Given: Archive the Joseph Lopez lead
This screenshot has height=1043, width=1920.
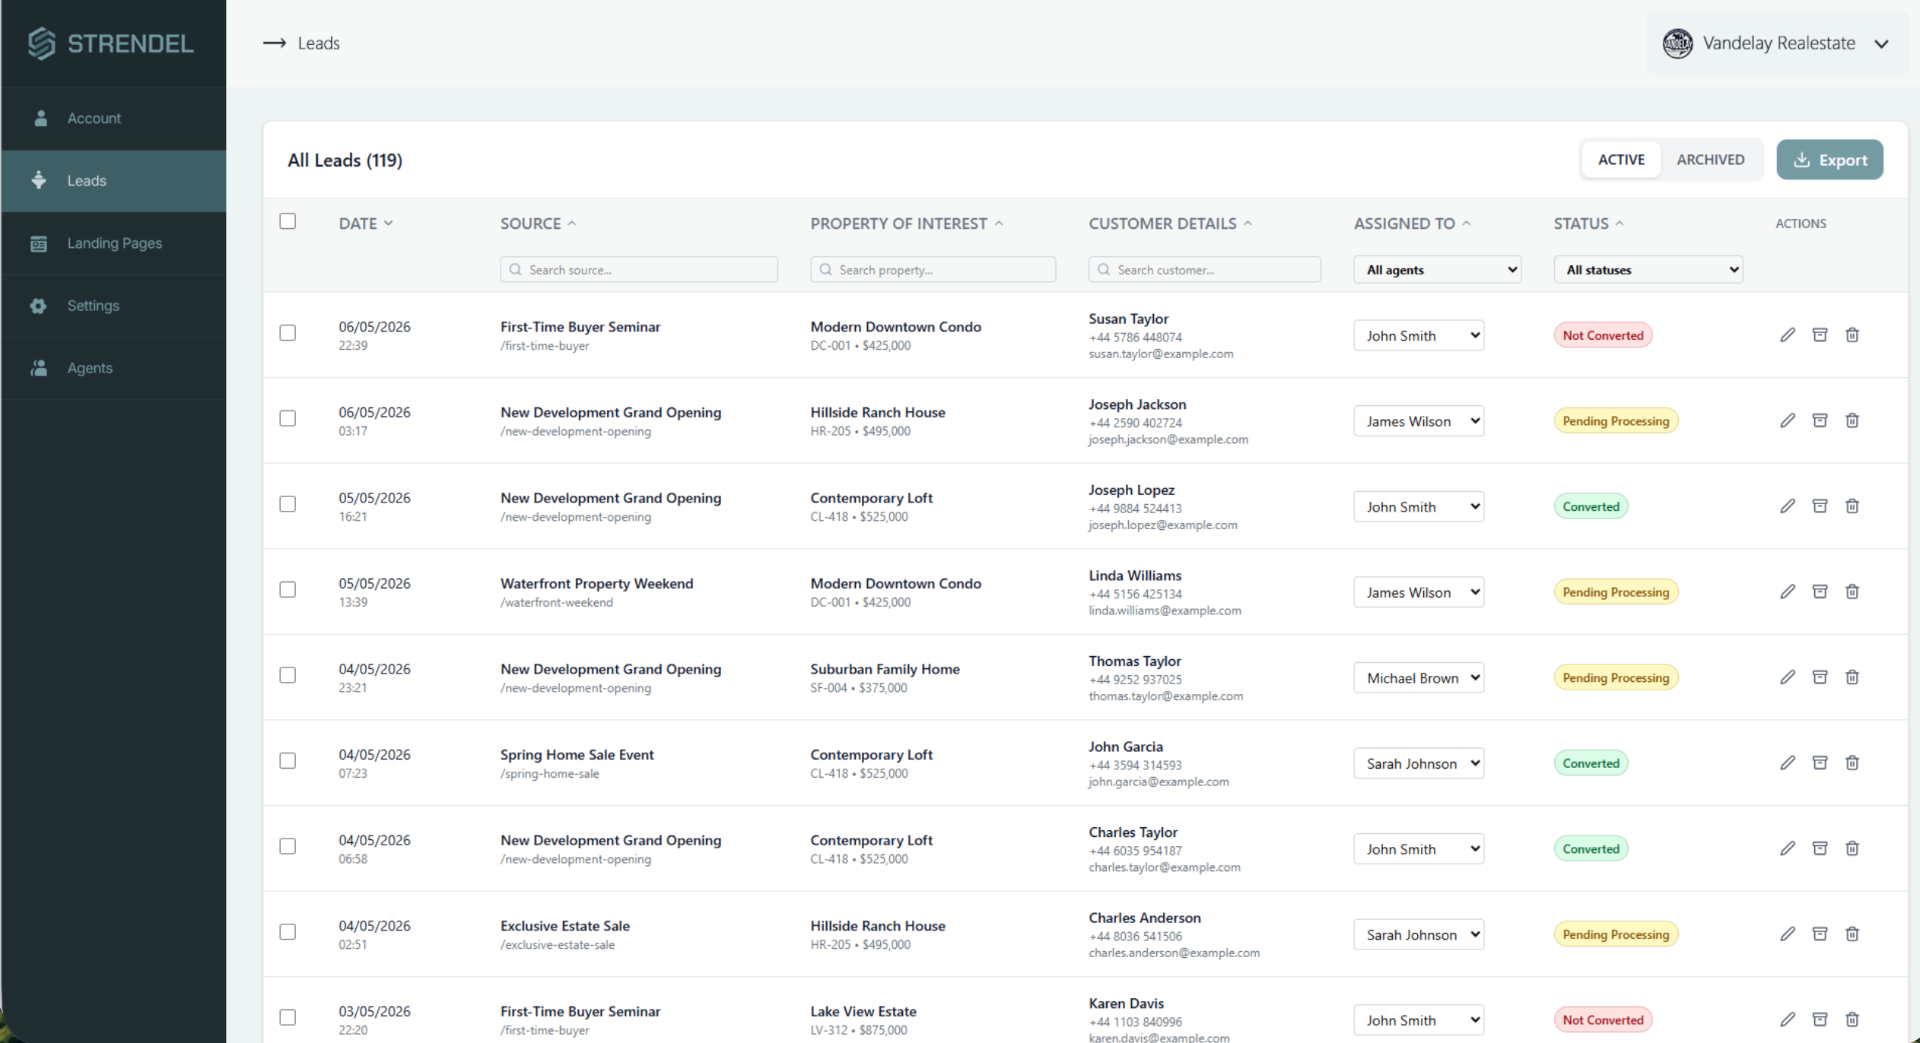Looking at the screenshot, I should tap(1820, 506).
